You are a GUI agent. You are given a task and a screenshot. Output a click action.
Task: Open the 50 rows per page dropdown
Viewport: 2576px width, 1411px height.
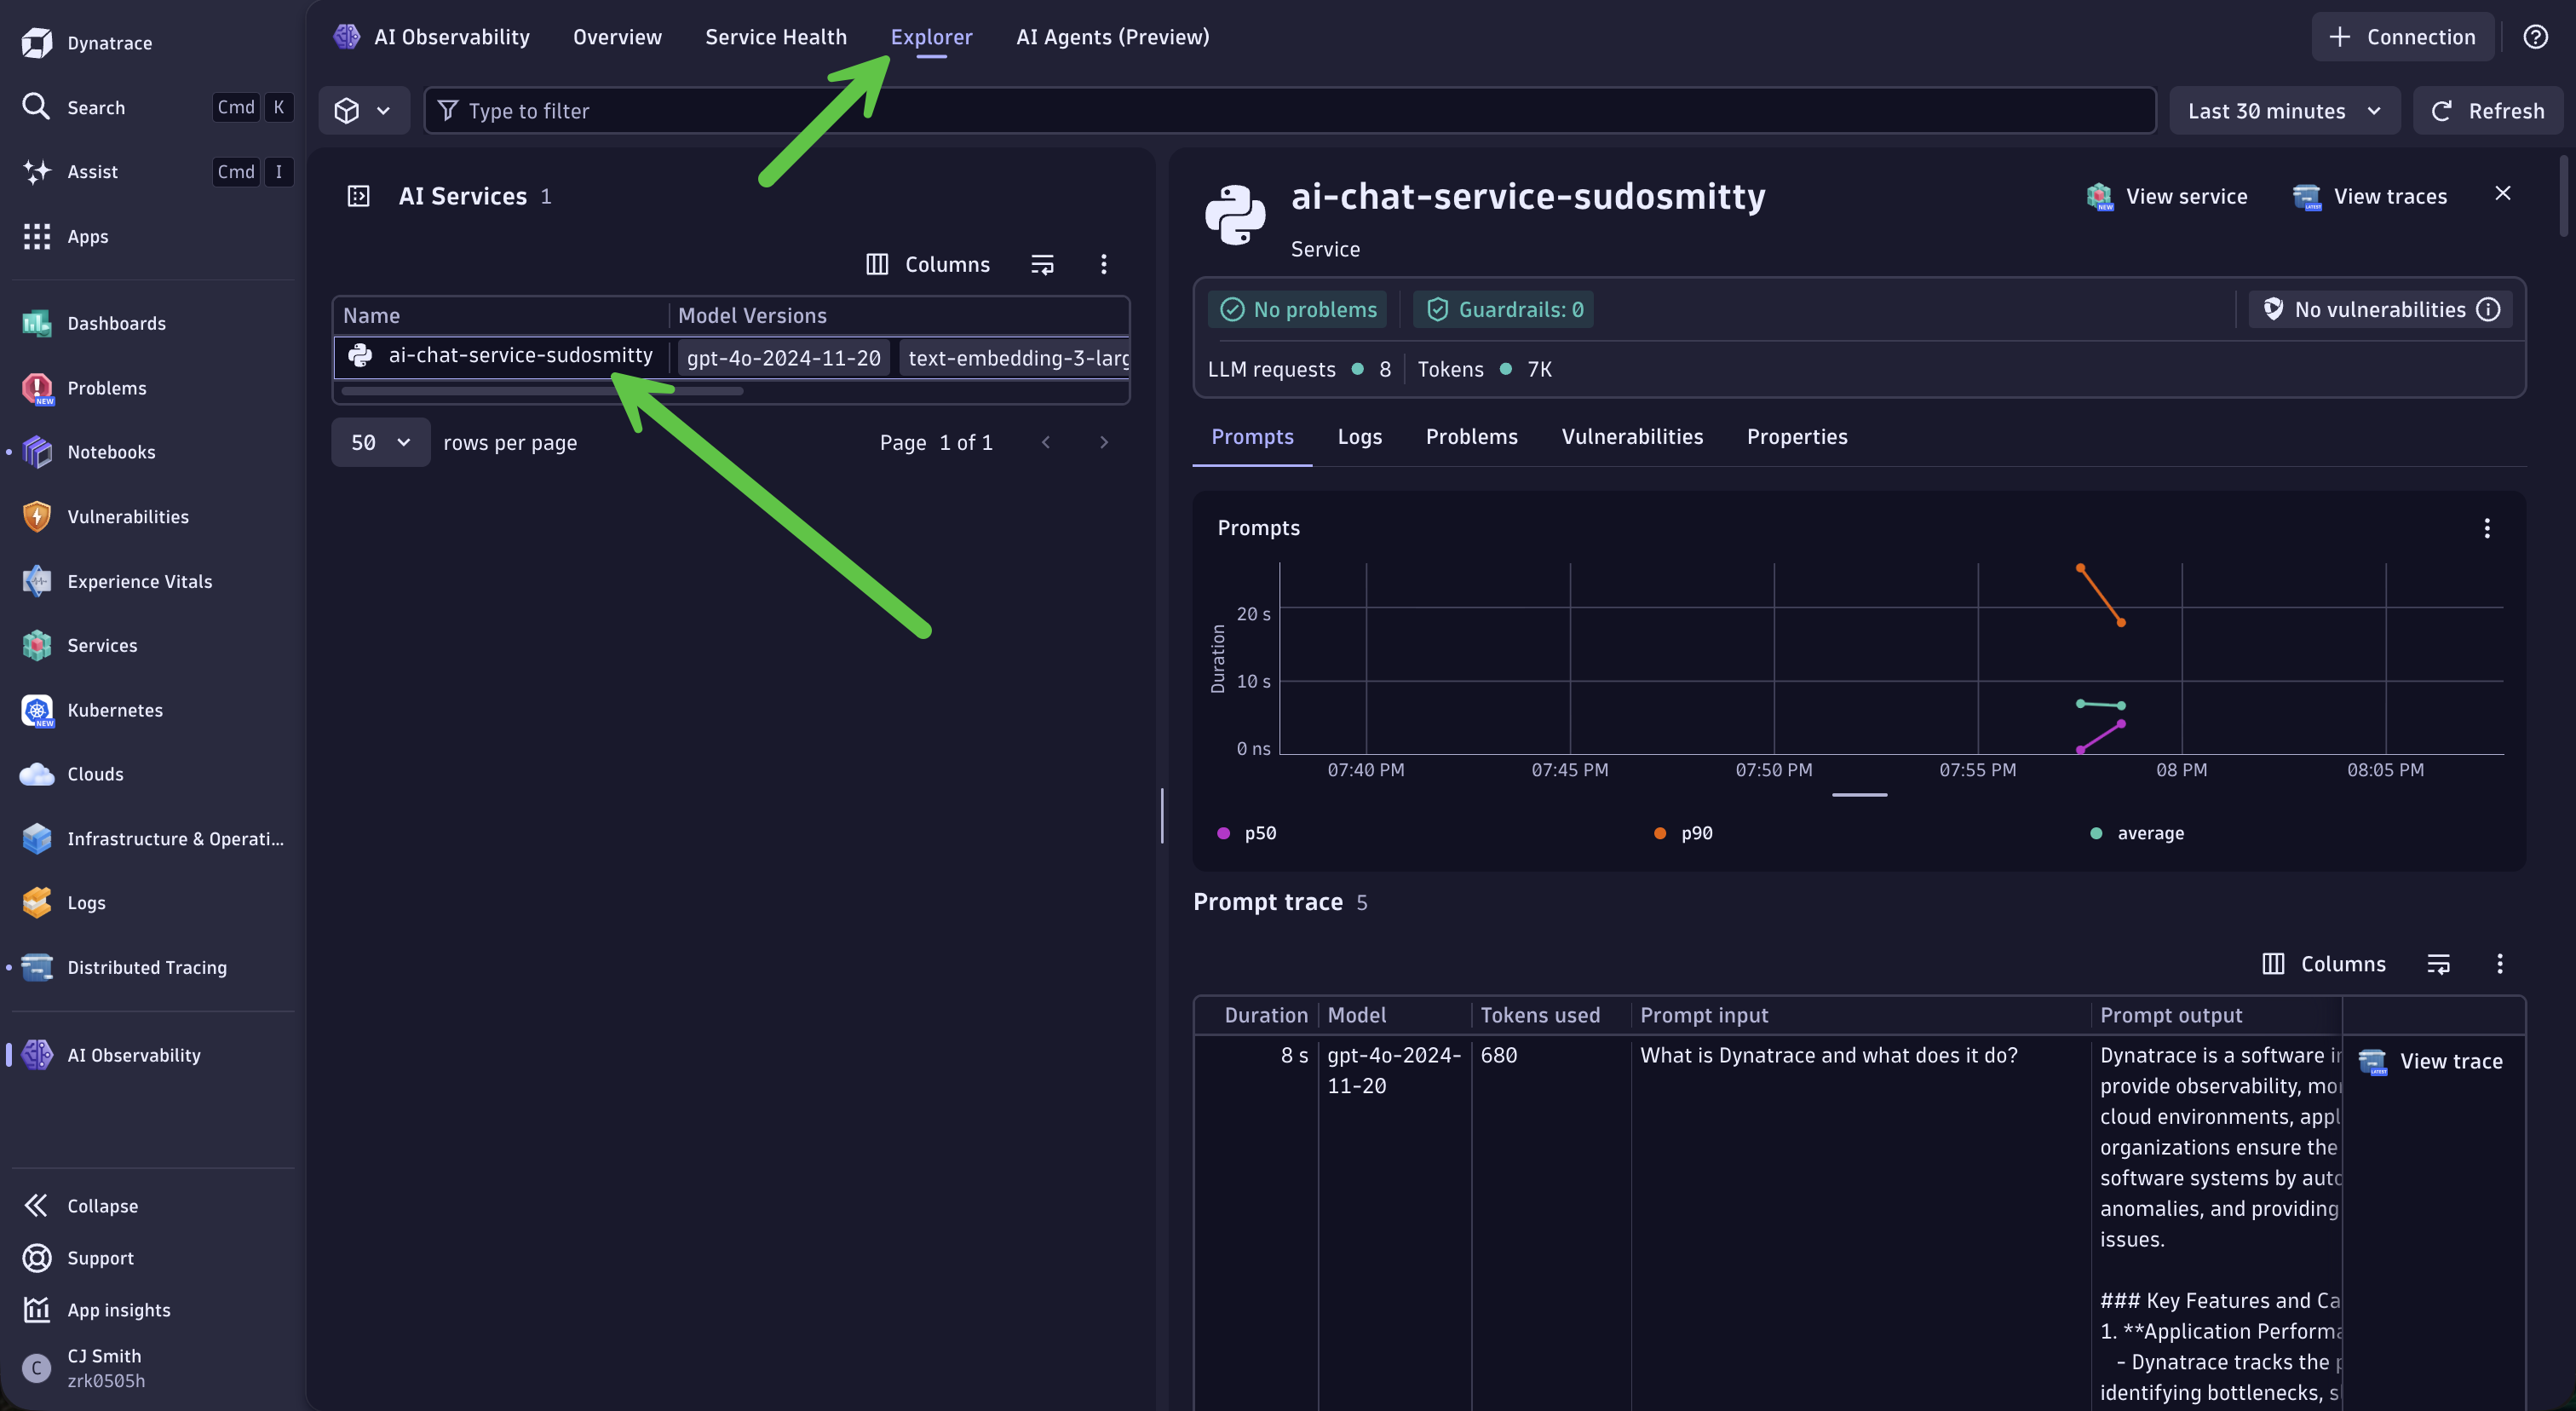pyautogui.click(x=380, y=442)
